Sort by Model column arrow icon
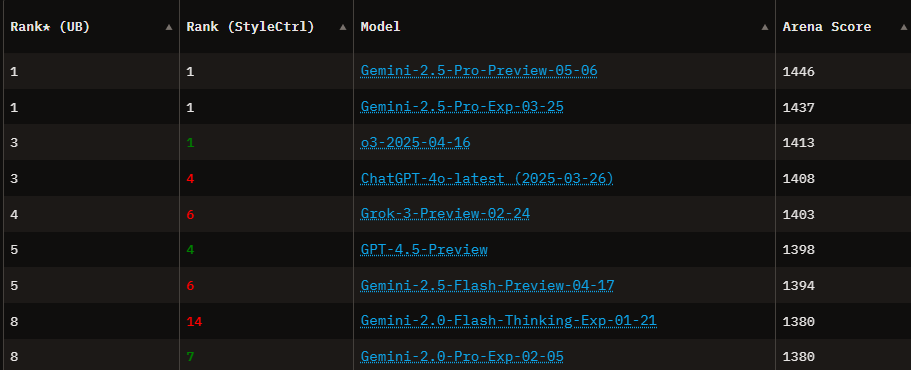Viewport: 911px width, 370px height. pyautogui.click(x=765, y=27)
